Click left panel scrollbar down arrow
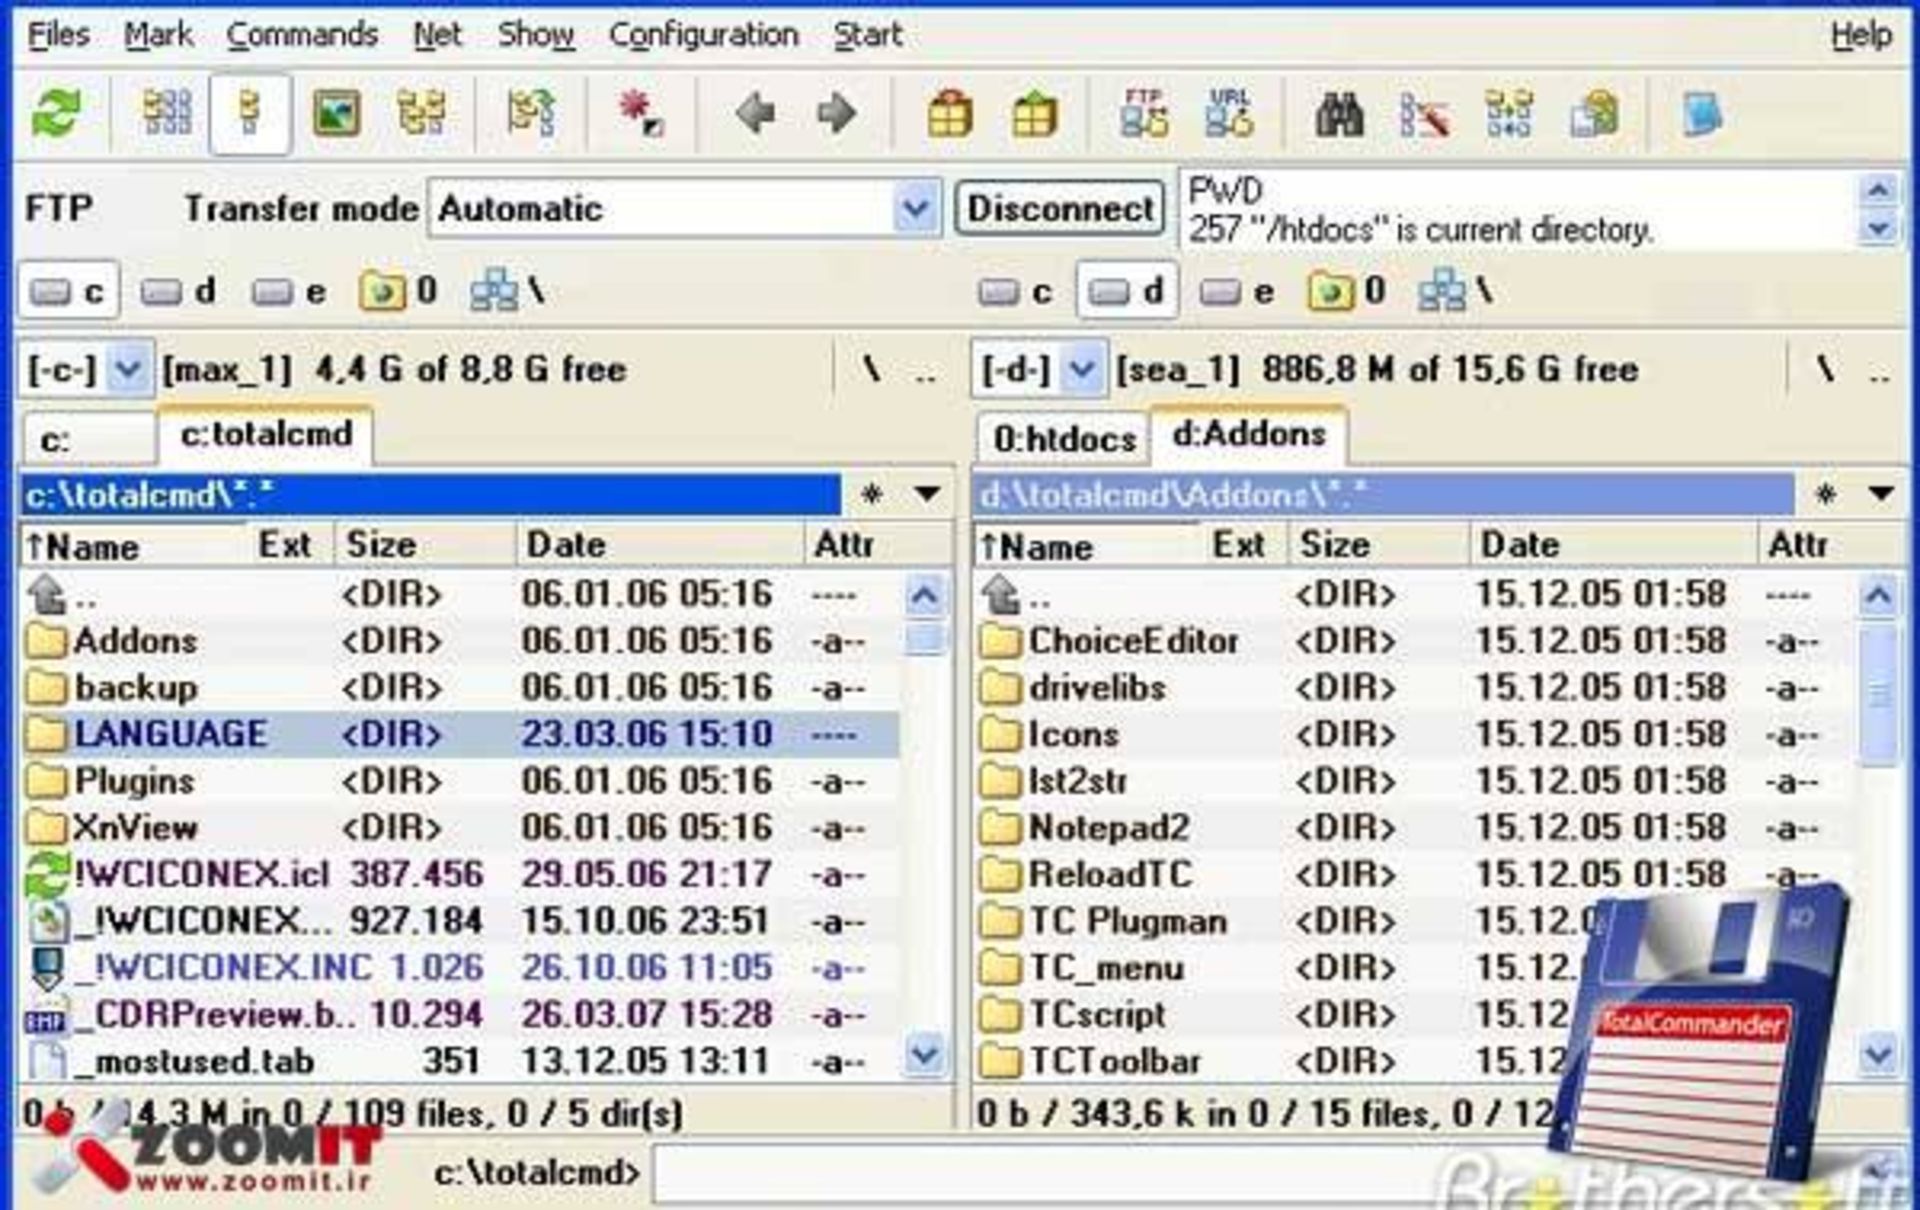Image resolution: width=1920 pixels, height=1210 pixels. [x=924, y=1054]
